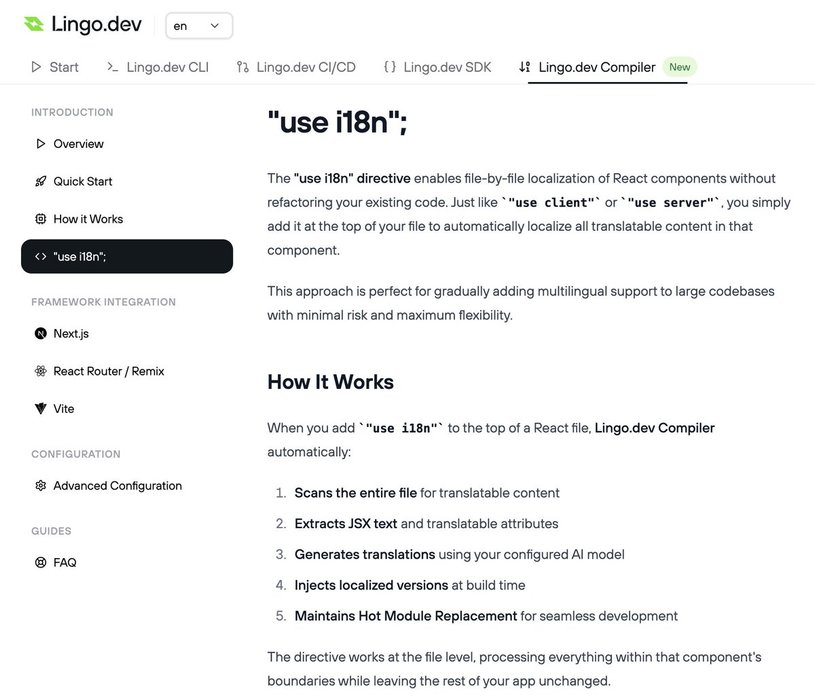Click the React atom icon in sidebar

click(x=41, y=371)
